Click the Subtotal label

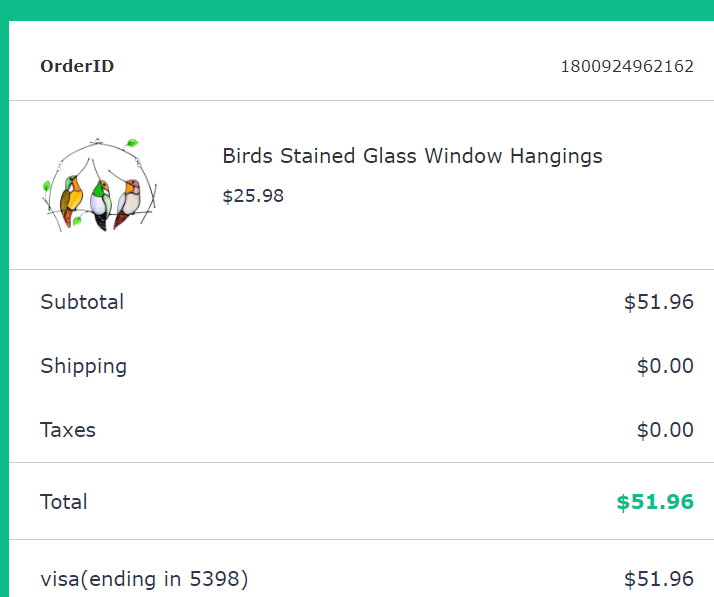tap(82, 302)
